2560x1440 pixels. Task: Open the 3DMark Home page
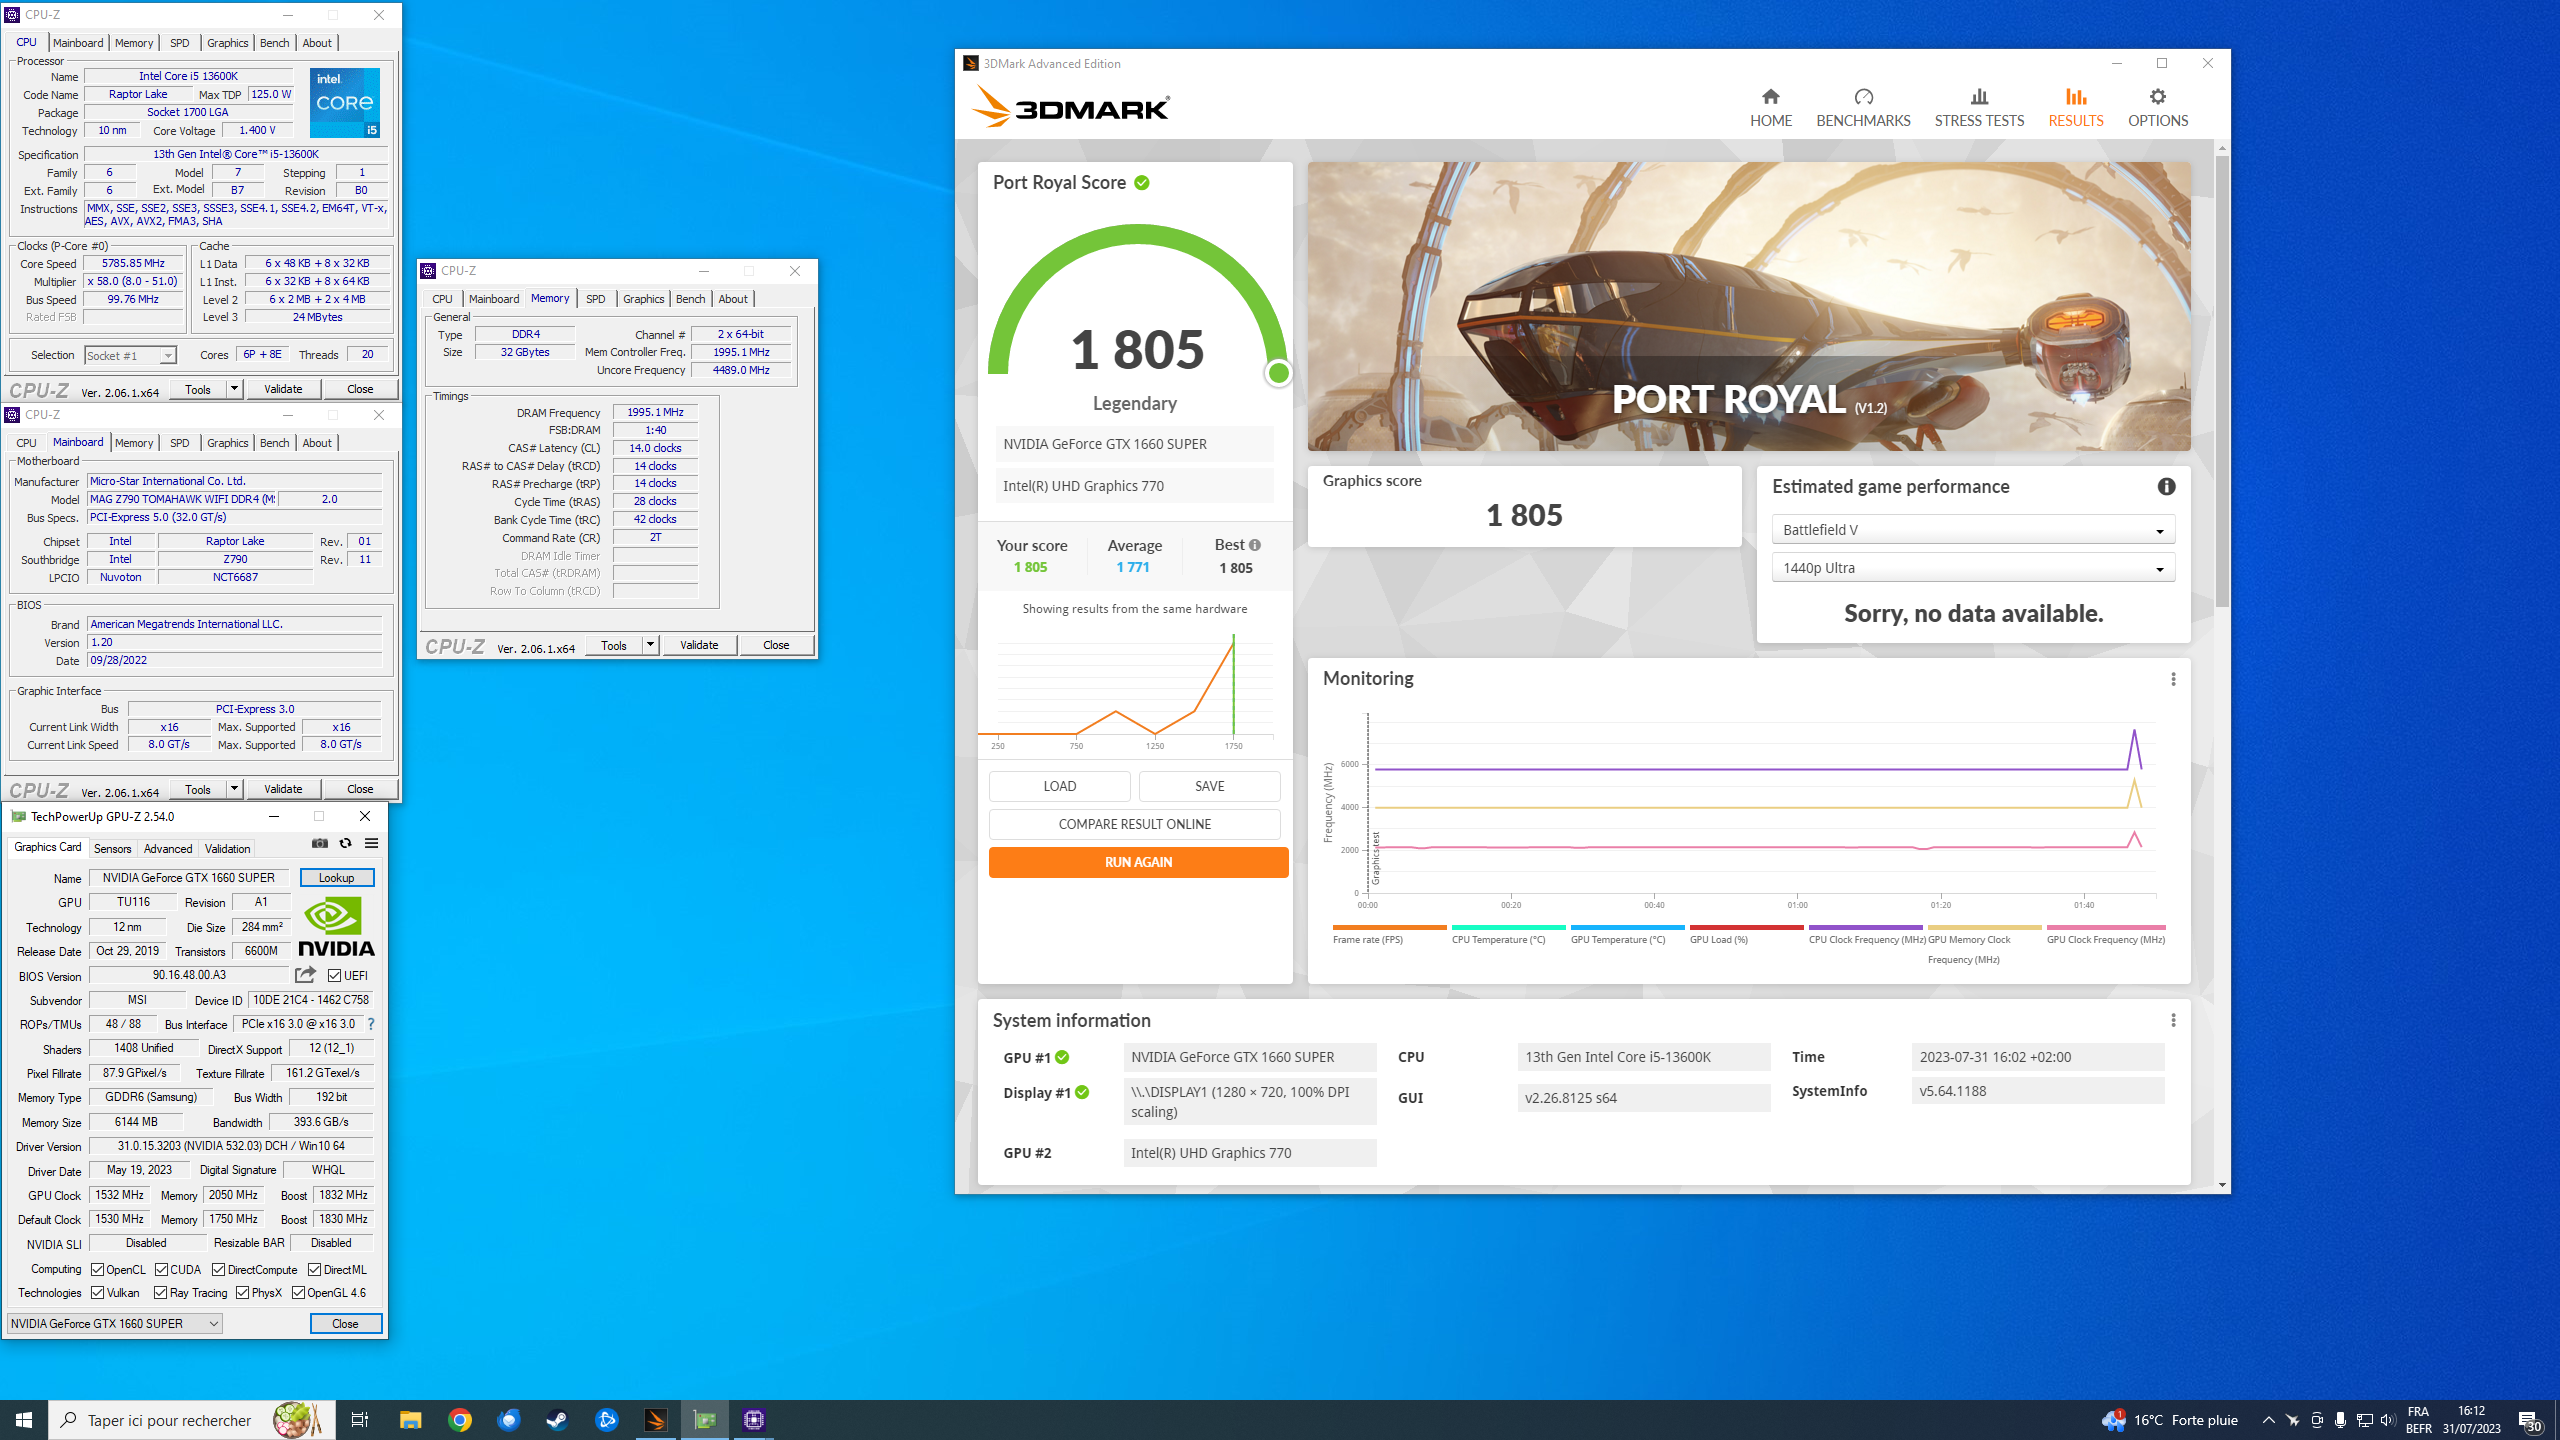[1770, 107]
